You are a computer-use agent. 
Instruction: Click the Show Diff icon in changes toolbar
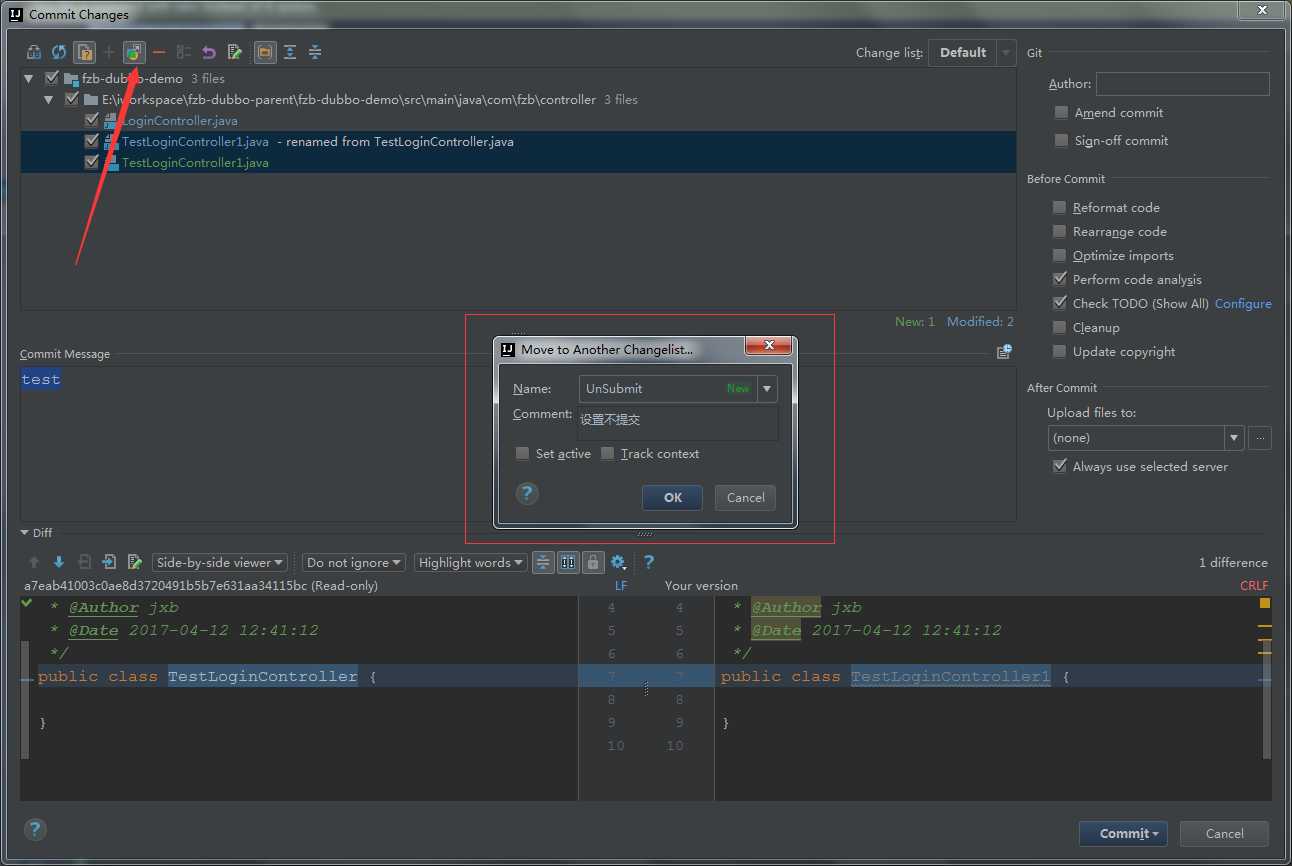coord(34,52)
